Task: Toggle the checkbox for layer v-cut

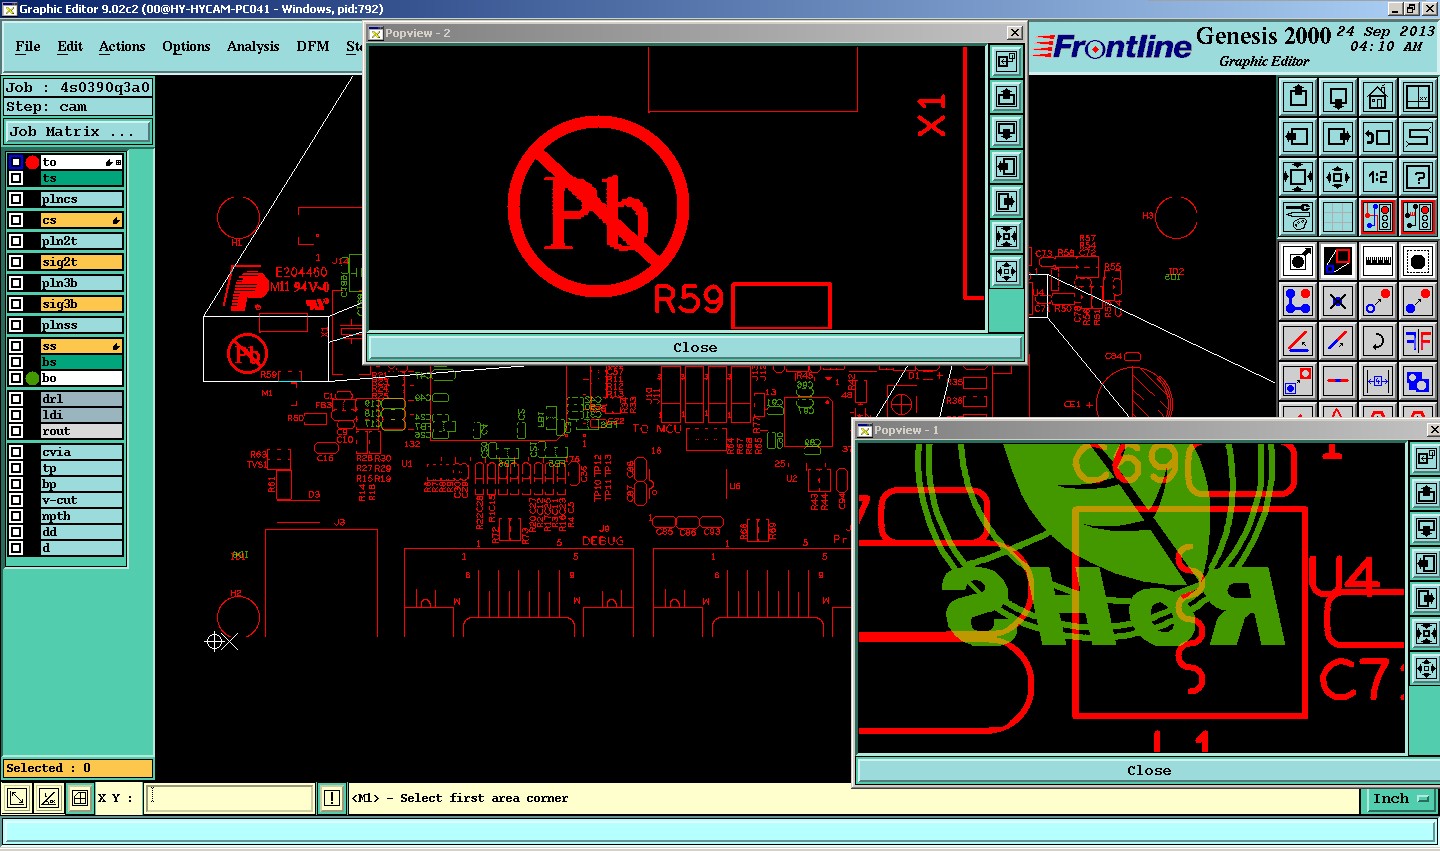Action: click(16, 500)
